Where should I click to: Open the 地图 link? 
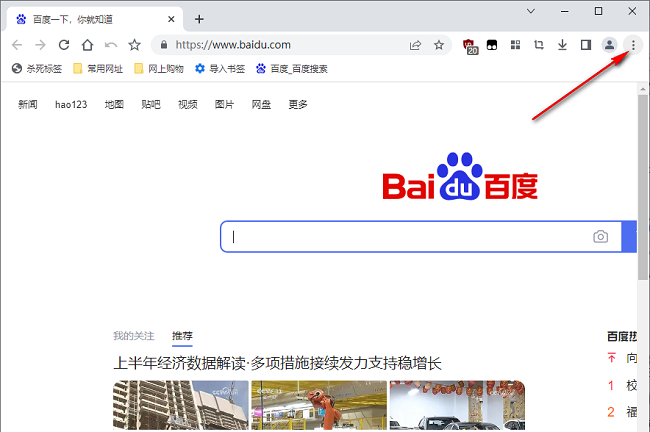[114, 104]
